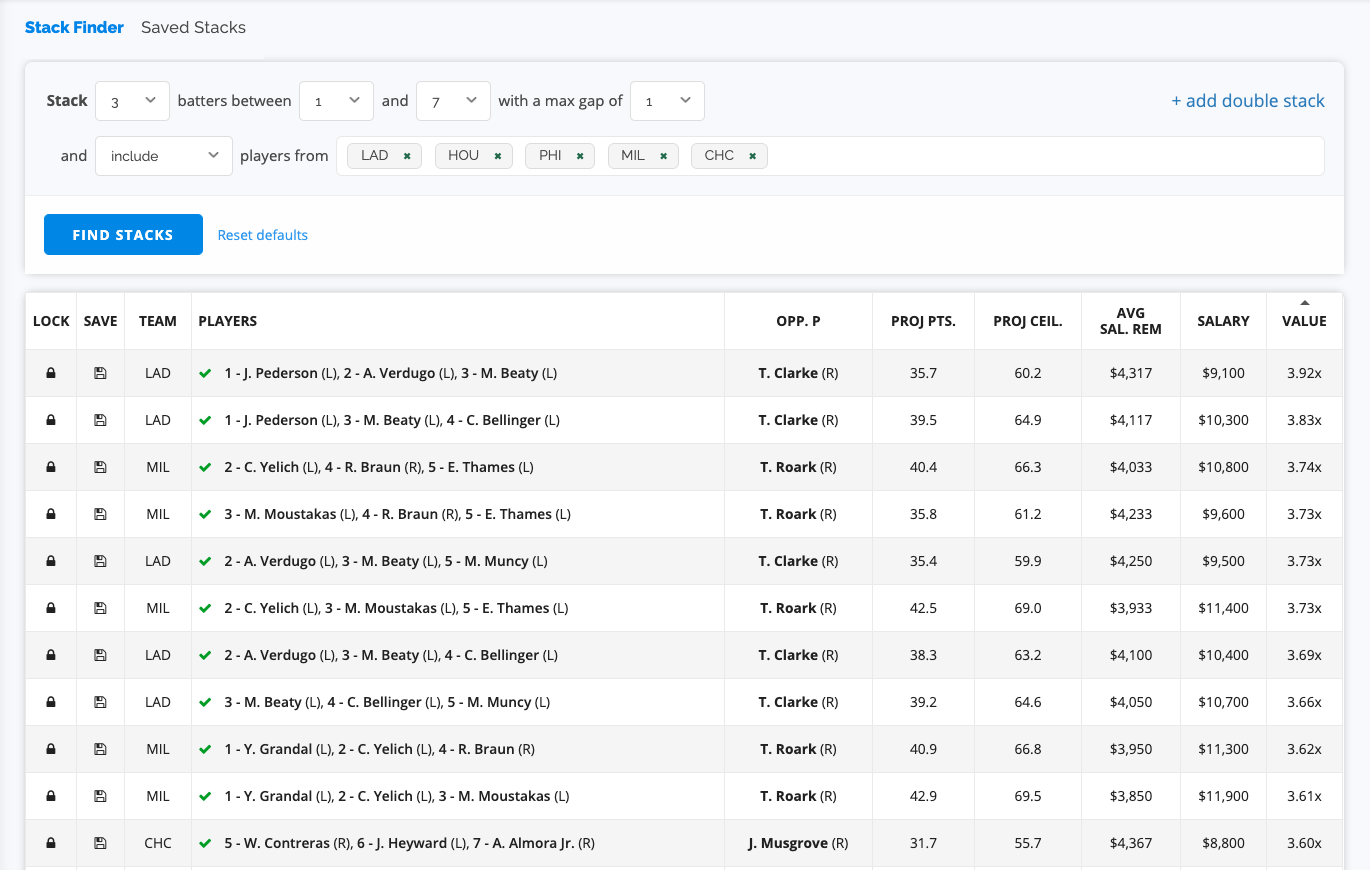Lock the Yelich, Moustakas, Thames stack
This screenshot has width=1370, height=870.
51,608
